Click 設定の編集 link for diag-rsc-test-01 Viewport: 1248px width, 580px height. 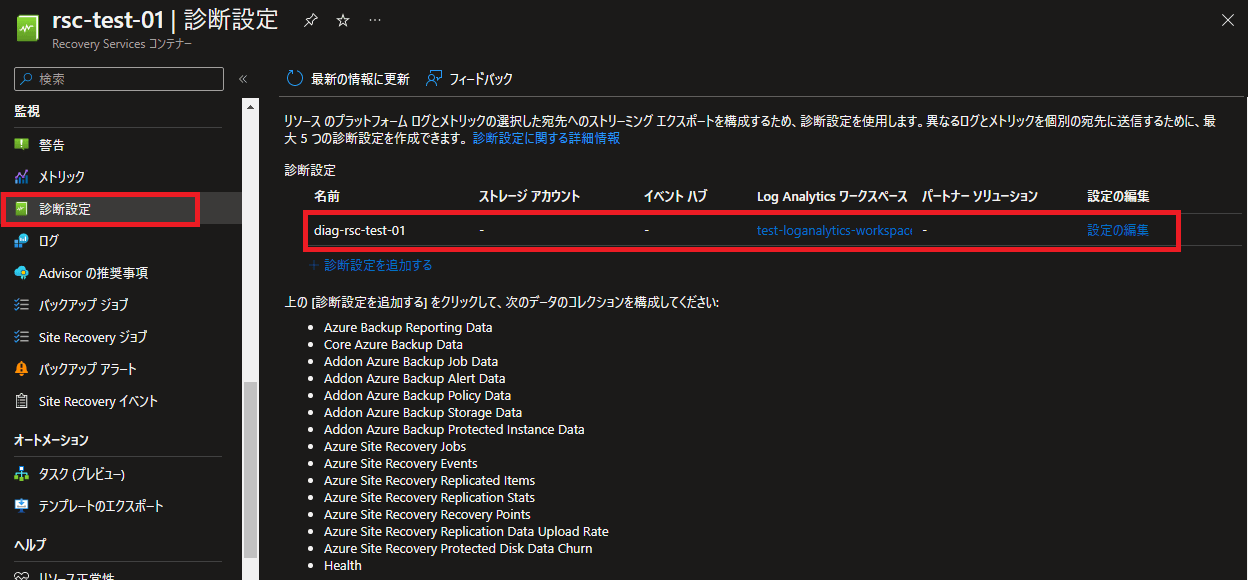click(x=1118, y=230)
